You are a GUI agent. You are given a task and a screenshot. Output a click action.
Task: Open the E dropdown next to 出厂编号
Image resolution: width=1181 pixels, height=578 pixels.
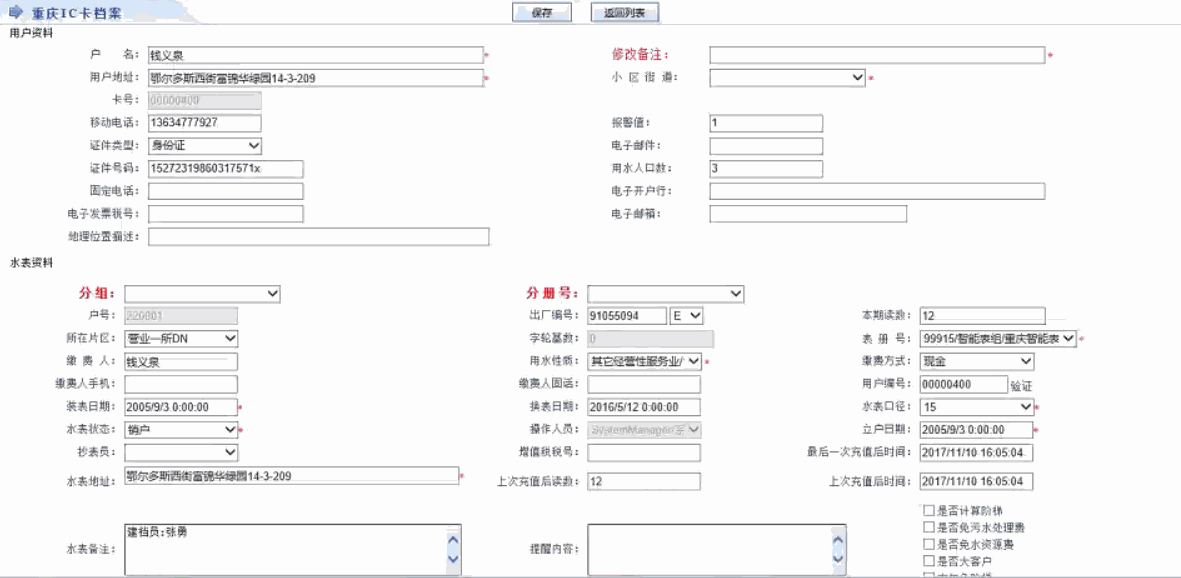(687, 316)
